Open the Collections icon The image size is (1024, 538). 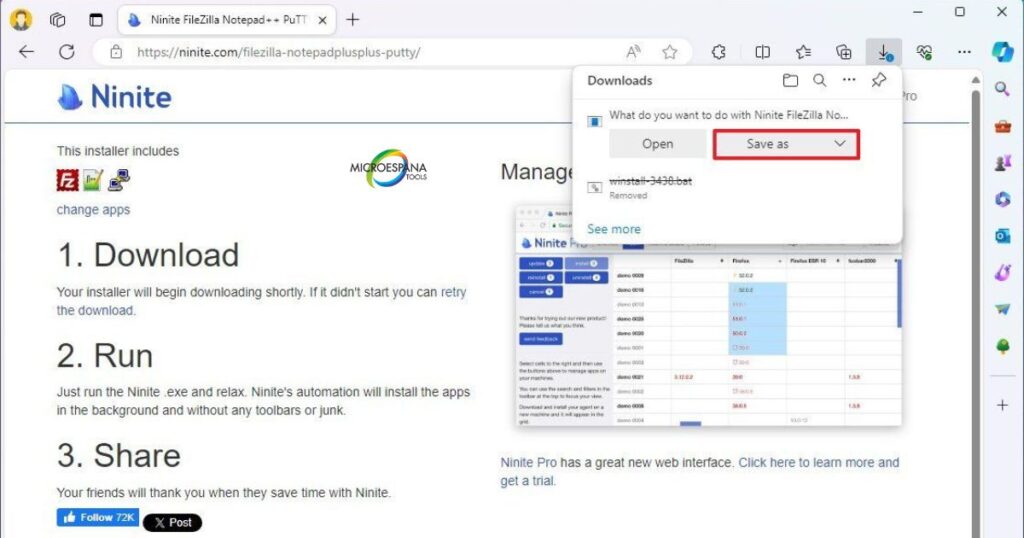844,52
